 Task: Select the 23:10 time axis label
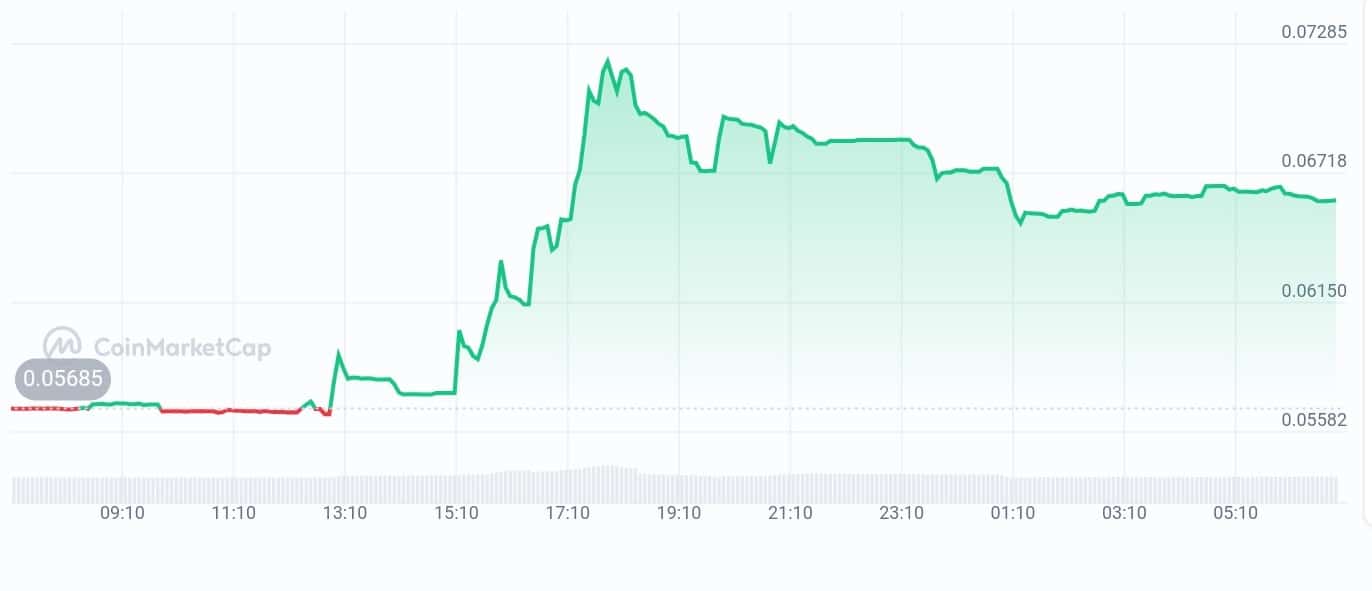[901, 513]
